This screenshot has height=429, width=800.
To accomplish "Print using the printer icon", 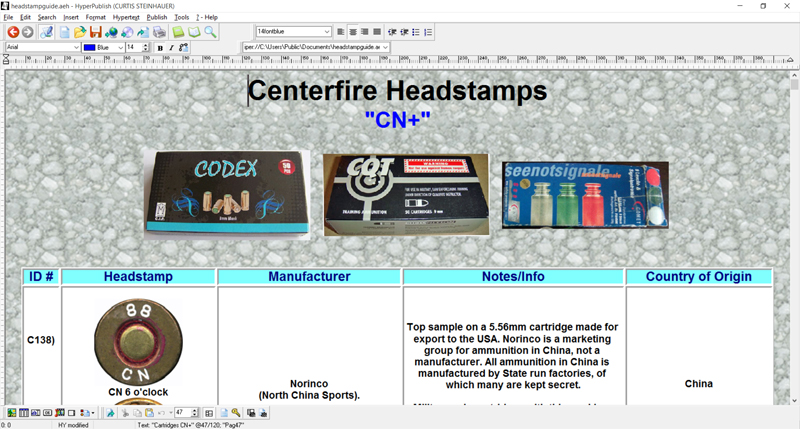I will tap(159, 32).
